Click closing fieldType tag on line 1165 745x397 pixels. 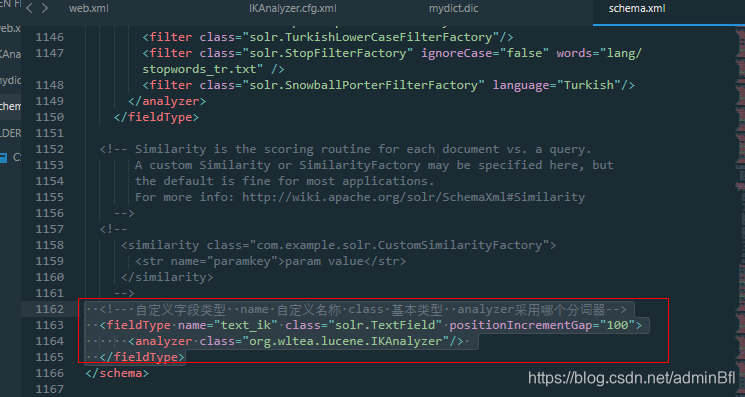[142, 357]
